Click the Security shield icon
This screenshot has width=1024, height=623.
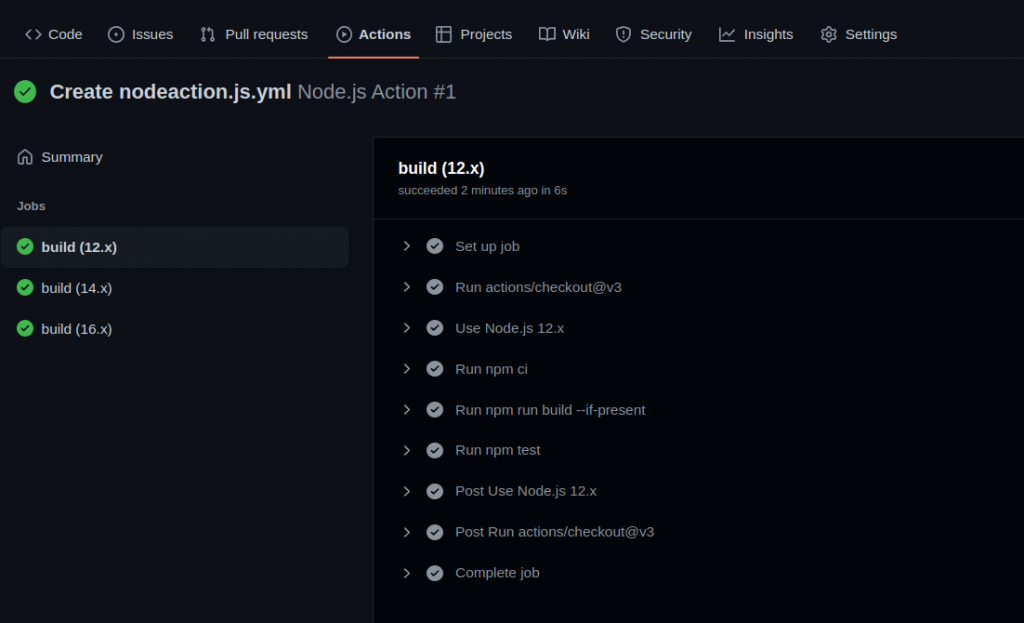[x=623, y=34]
